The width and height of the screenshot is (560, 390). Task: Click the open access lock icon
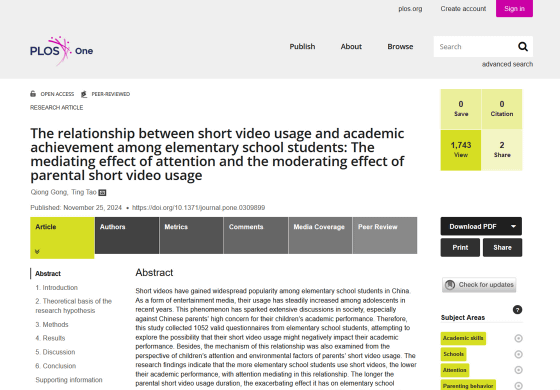(33, 94)
